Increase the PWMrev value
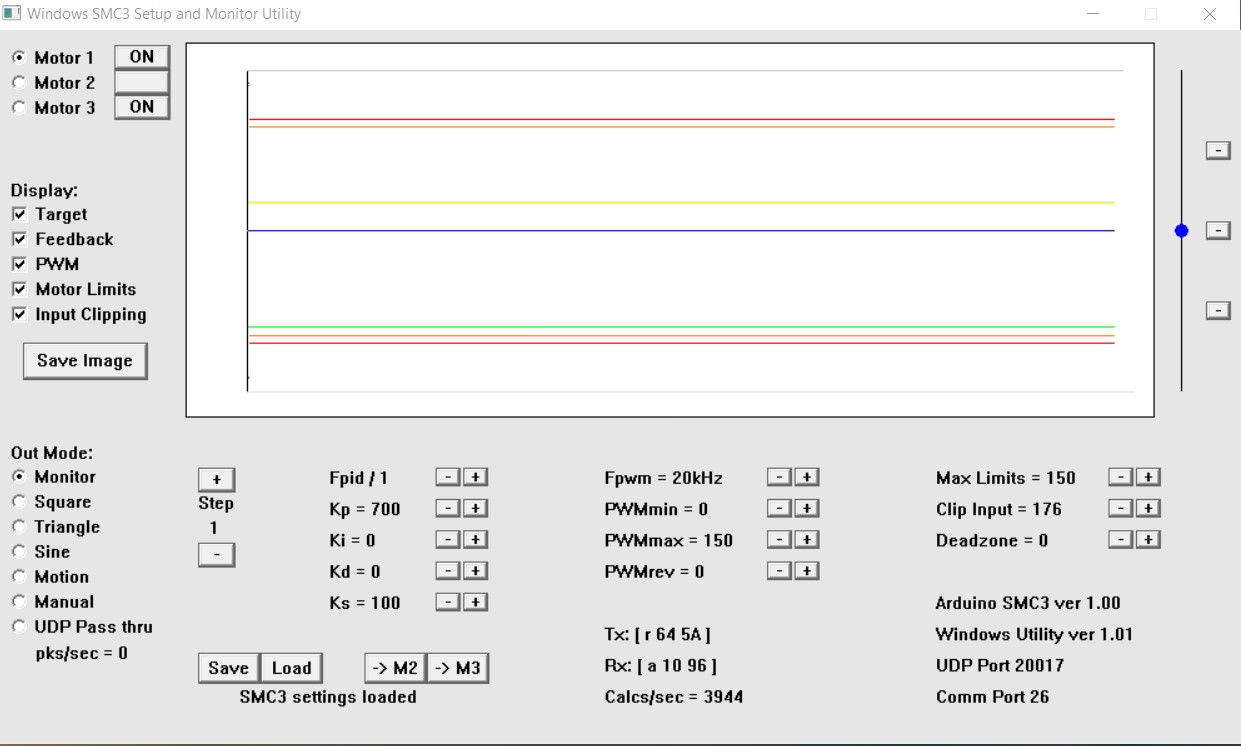The width and height of the screenshot is (1241, 746). point(806,571)
